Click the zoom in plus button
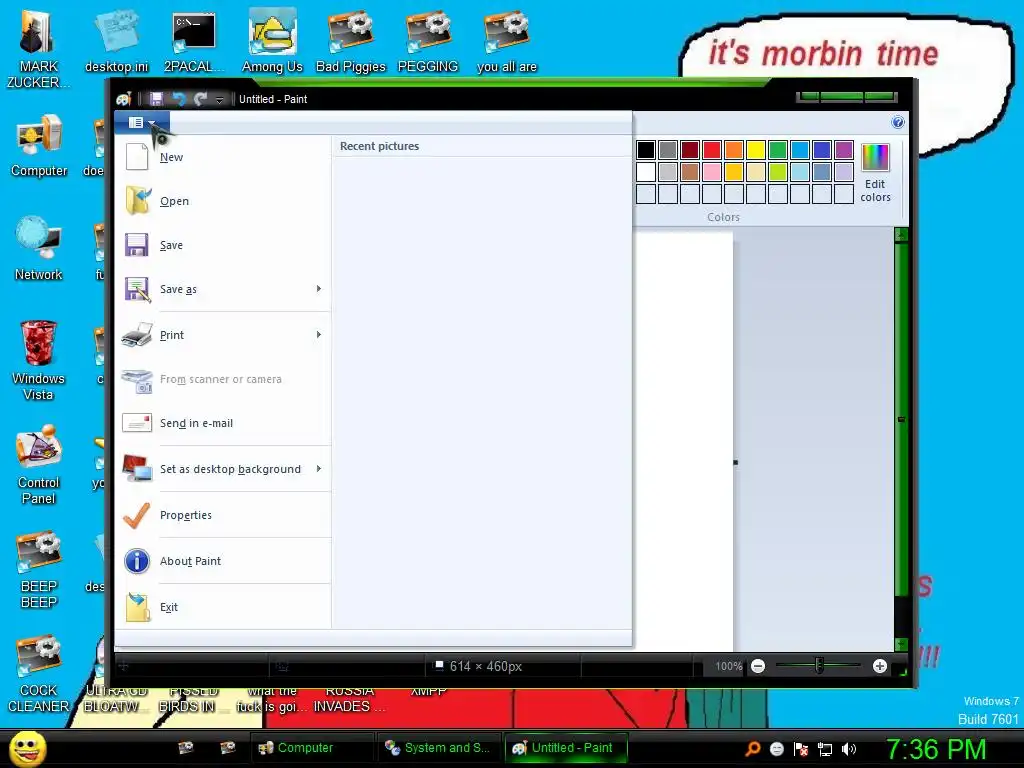Image resolution: width=1024 pixels, height=768 pixels. tap(880, 666)
